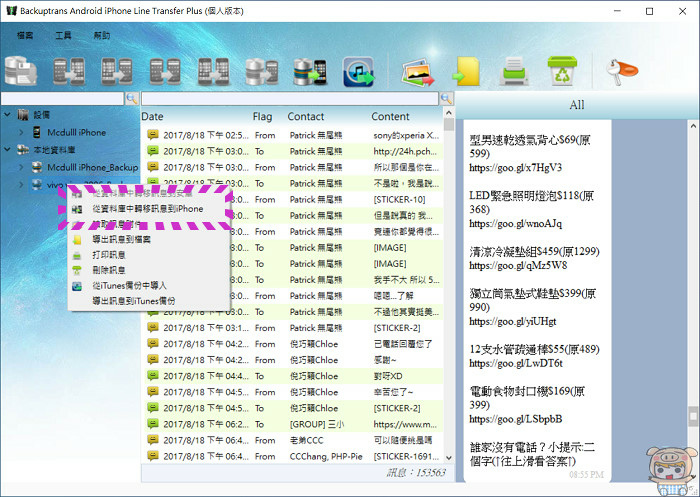Expand the vivo database tree node
The height and width of the screenshot is (497, 700).
21,184
